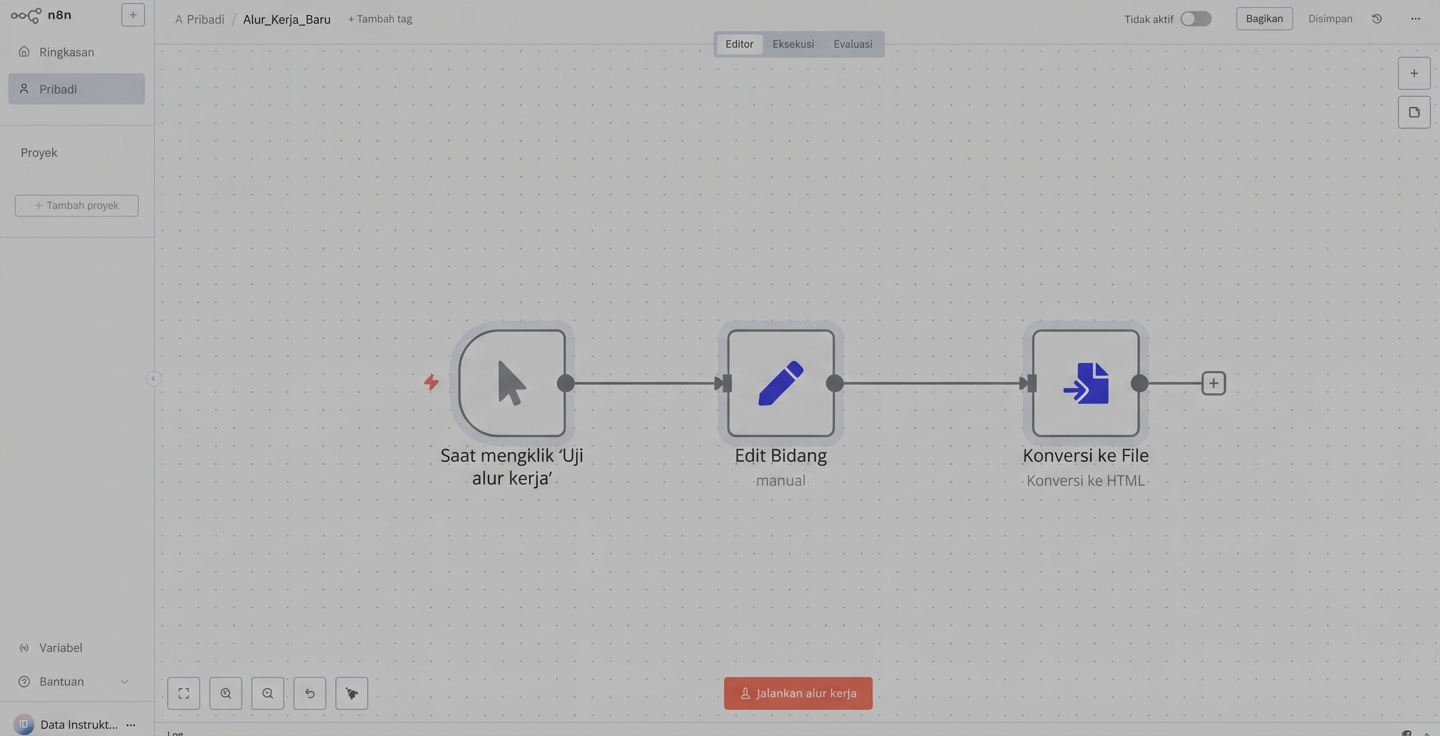The image size is (1440, 736).
Task: Click the Bagikan button
Action: 1264,19
